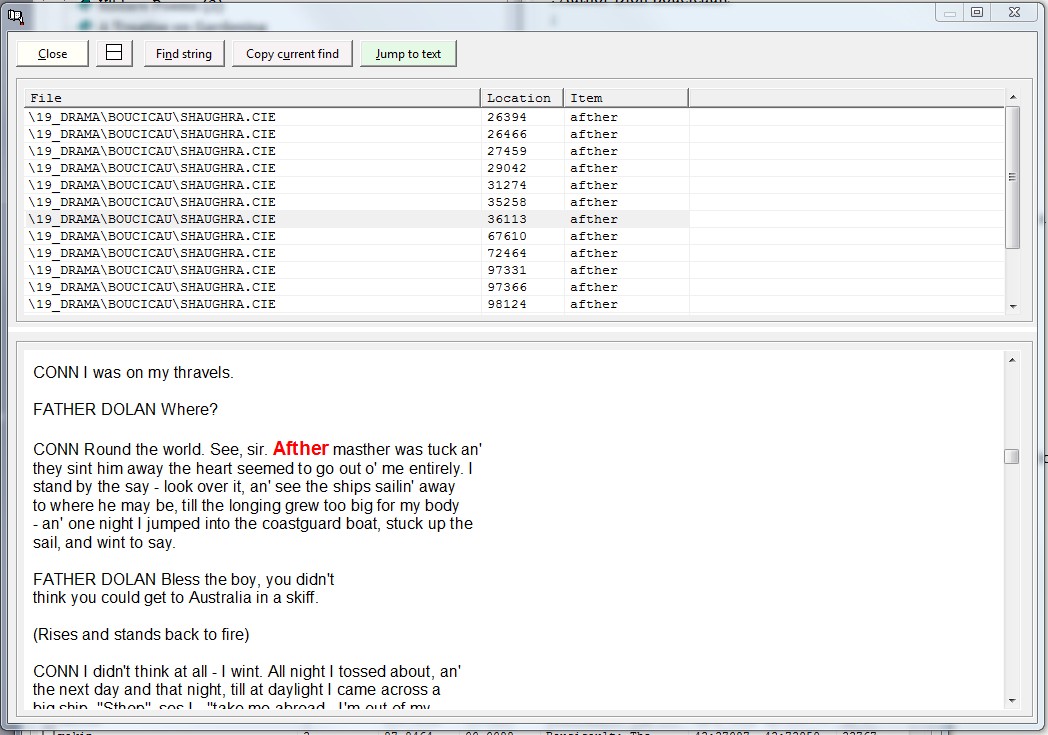Minimize the search results window
Viewport: 1048px width, 735px height.
coord(950,12)
